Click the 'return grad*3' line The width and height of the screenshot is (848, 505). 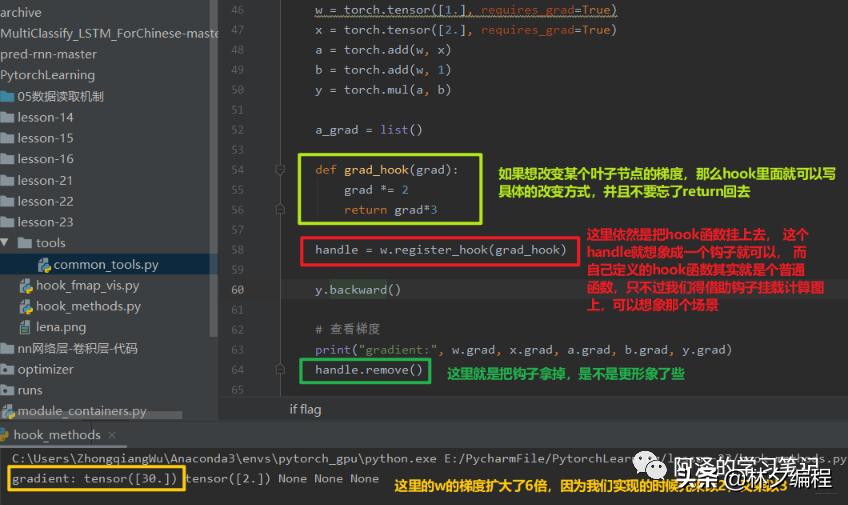(390, 210)
